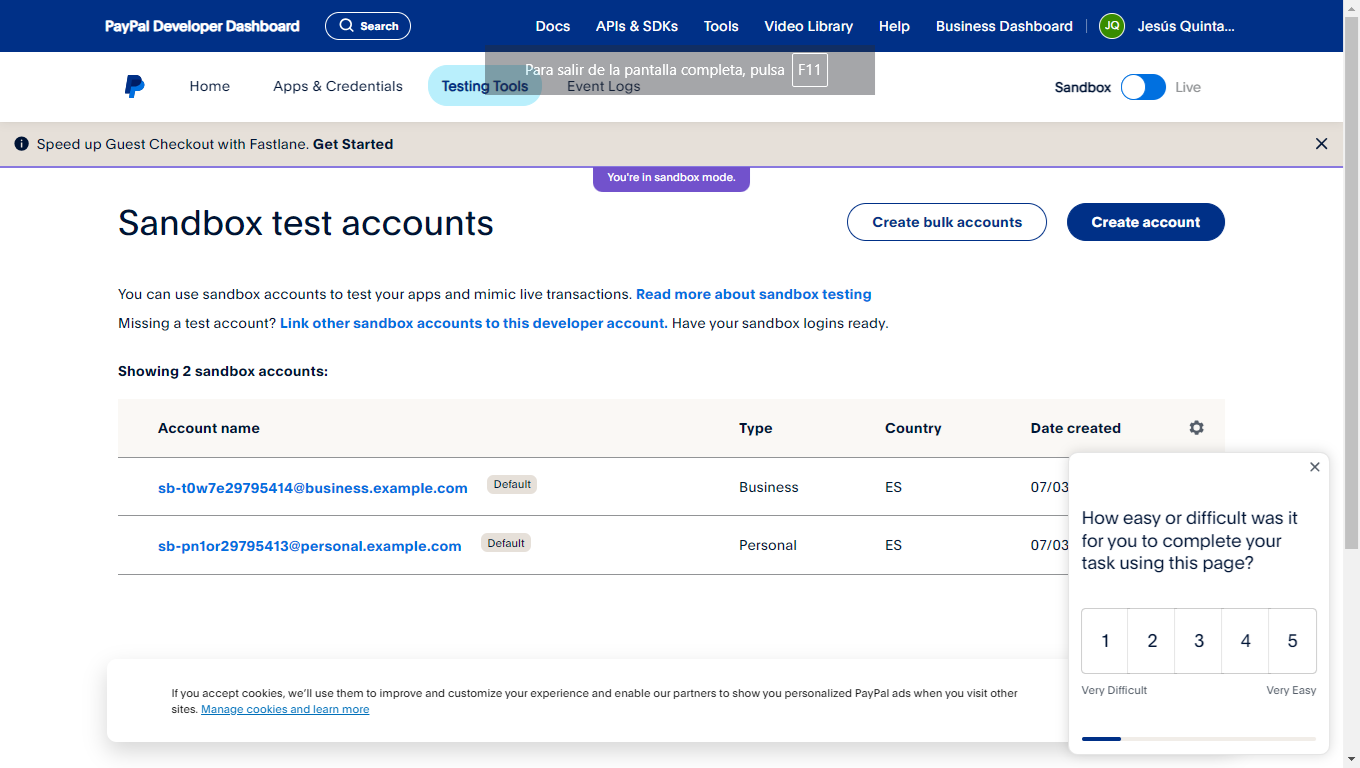Open table settings gear icon
Viewport: 1360px width, 768px height.
pyautogui.click(x=1196, y=428)
